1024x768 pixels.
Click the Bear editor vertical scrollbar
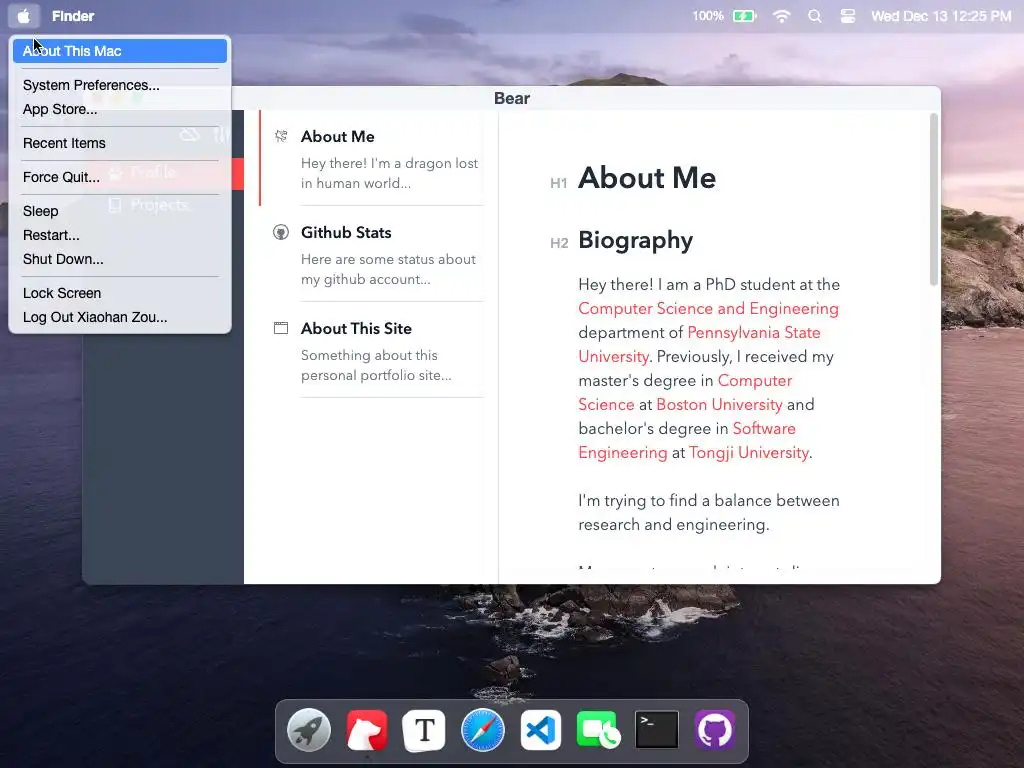tap(934, 199)
